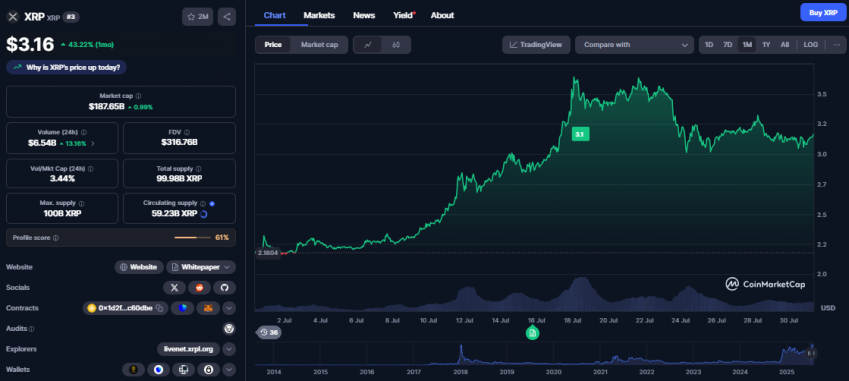Viewport: 849px width, 381px height.
Task: Click the Profile score progress bar
Action: pos(193,238)
